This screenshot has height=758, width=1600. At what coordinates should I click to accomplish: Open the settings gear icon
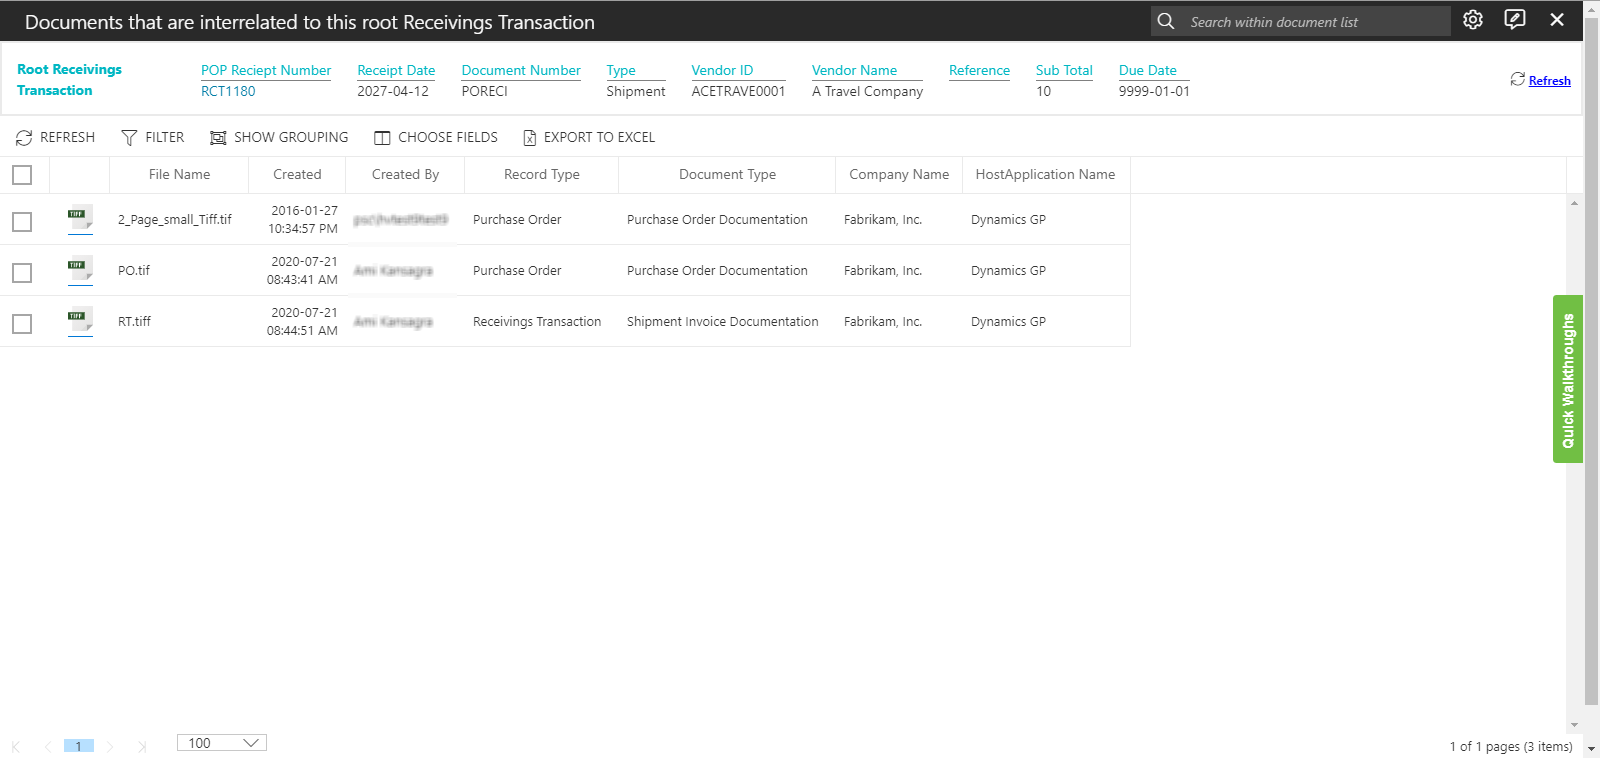(1472, 20)
